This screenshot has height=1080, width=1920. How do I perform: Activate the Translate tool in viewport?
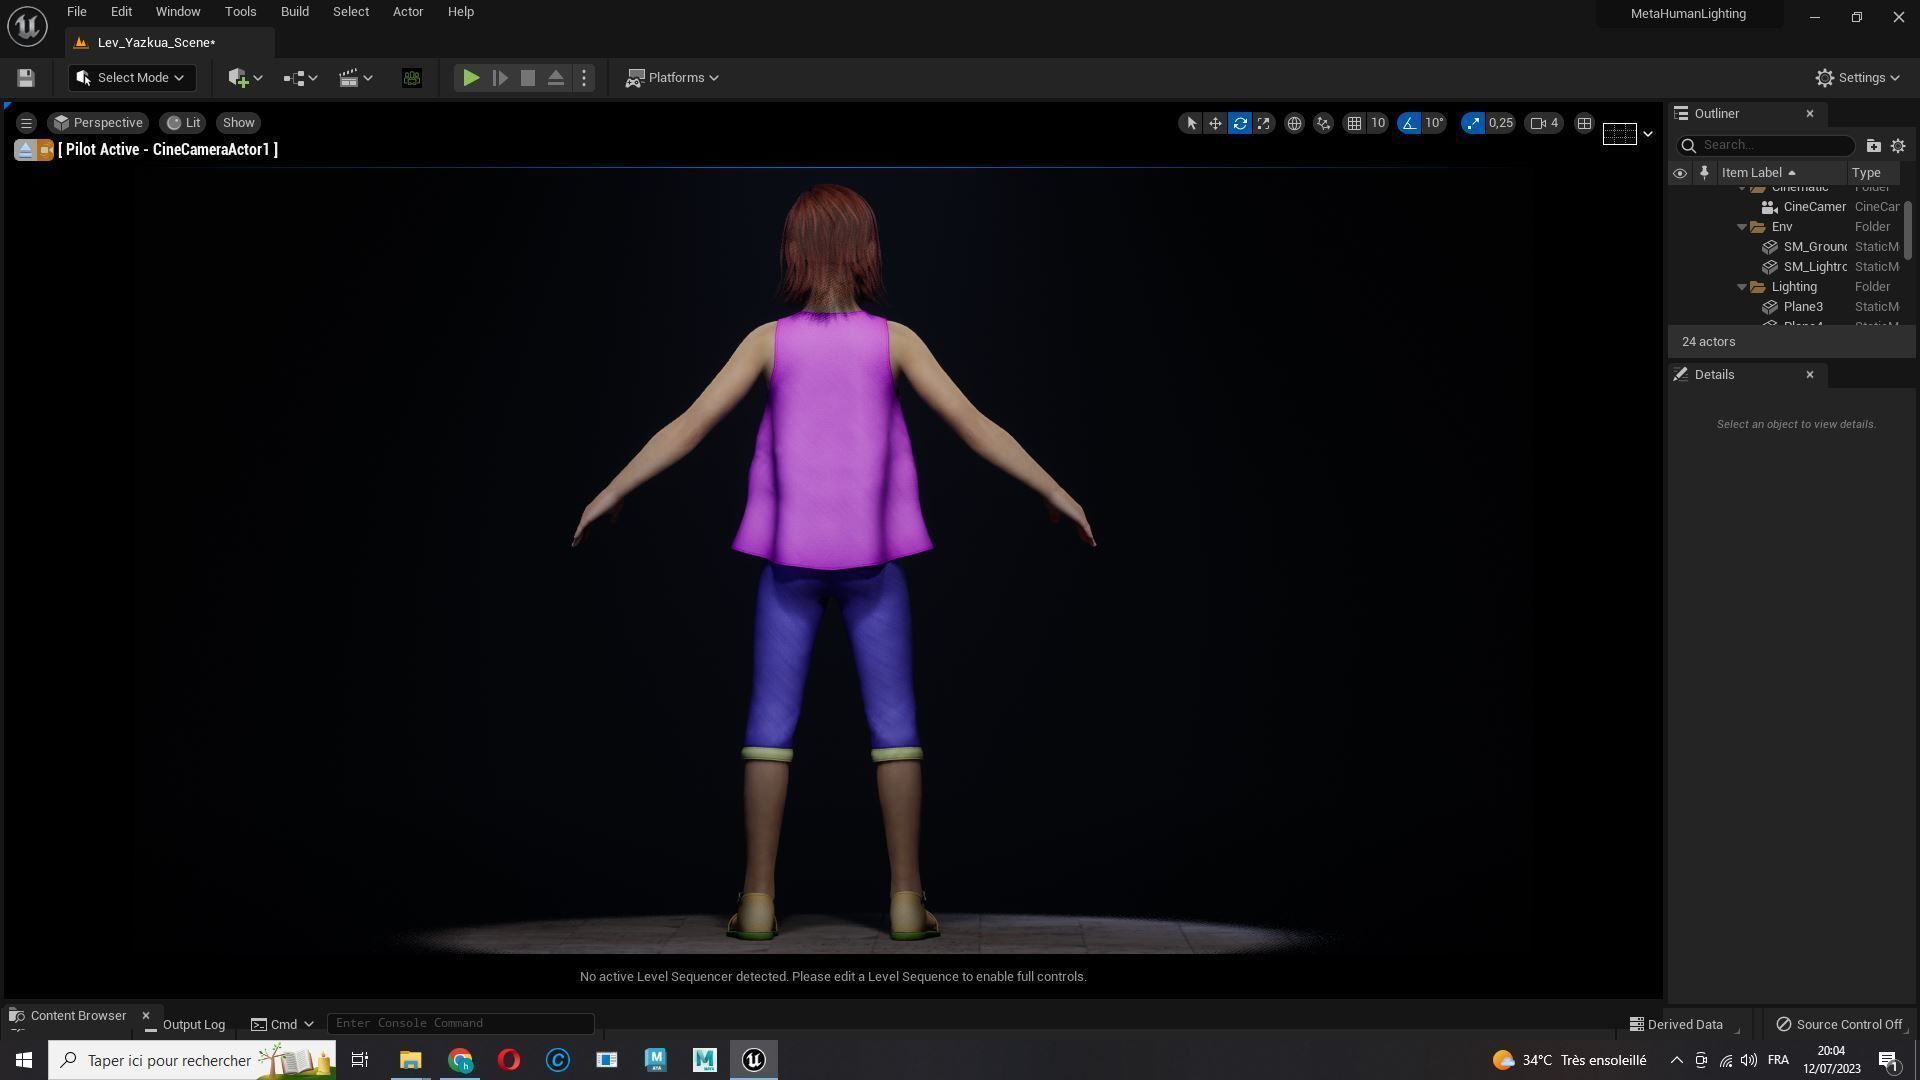1215,123
